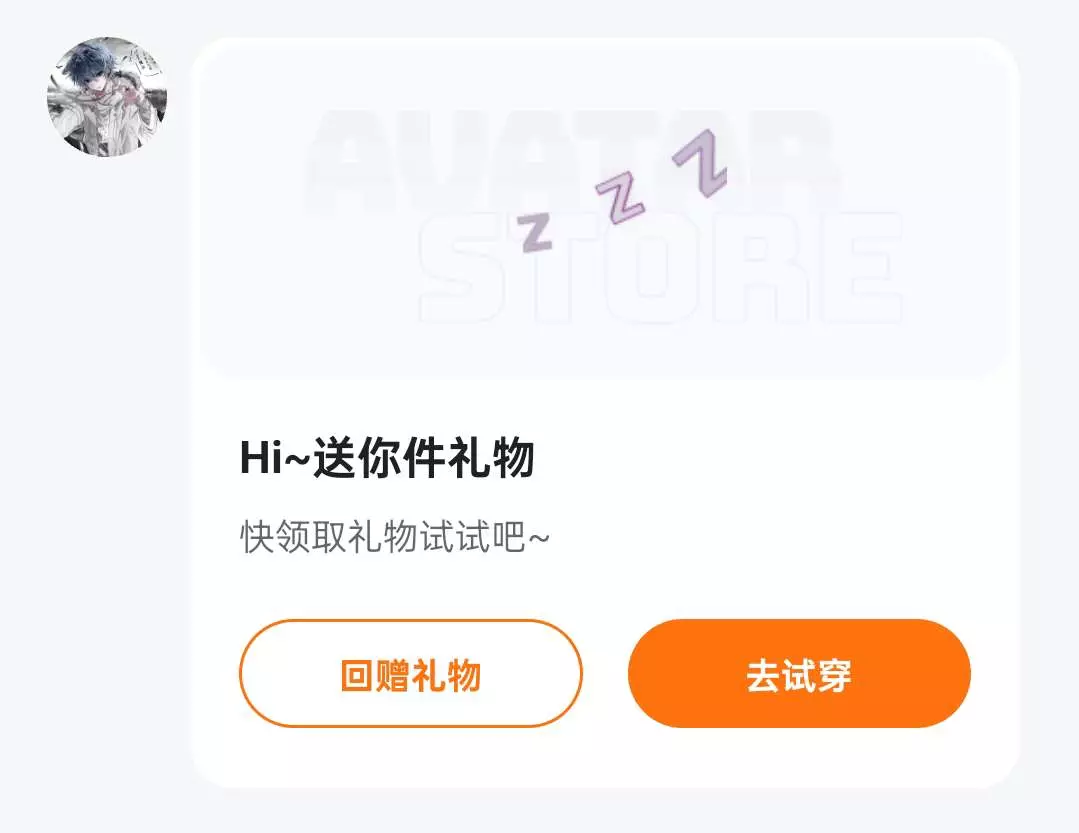Image resolution: width=1079 pixels, height=833 pixels.
Task: Click the letter R in STORE
Action: (x=762, y=268)
